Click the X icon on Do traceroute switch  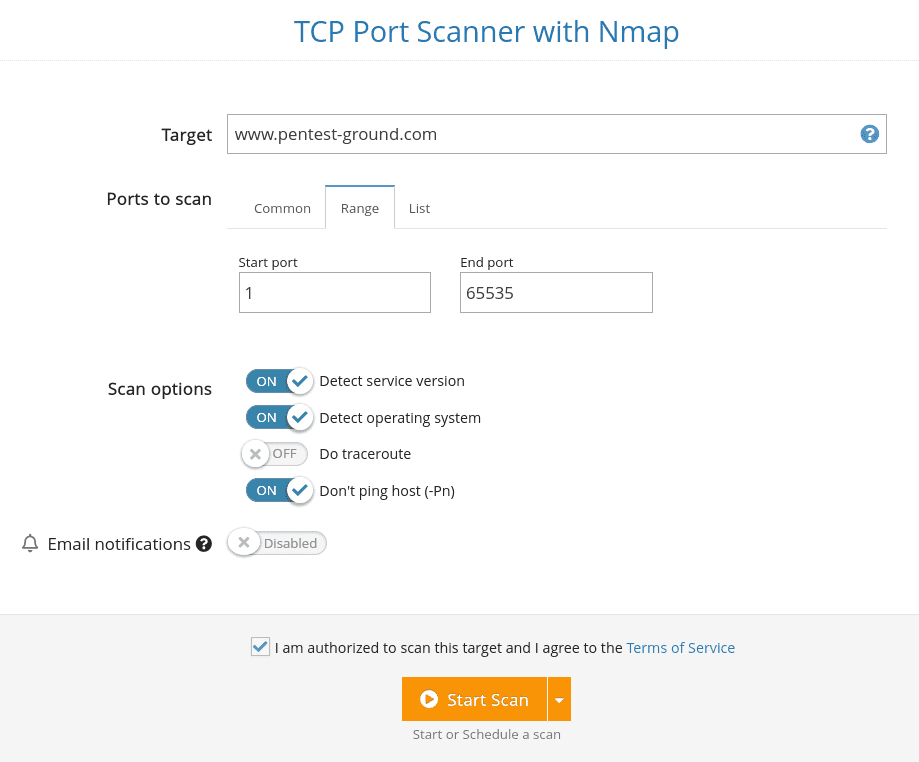click(x=255, y=453)
